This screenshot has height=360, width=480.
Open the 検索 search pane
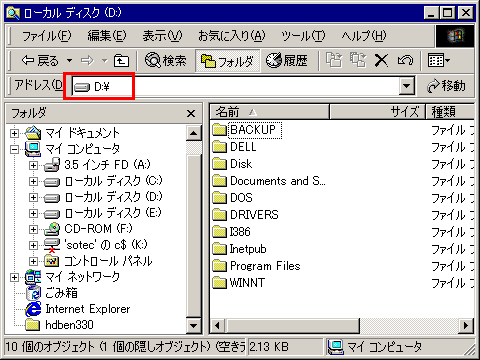pyautogui.click(x=166, y=61)
